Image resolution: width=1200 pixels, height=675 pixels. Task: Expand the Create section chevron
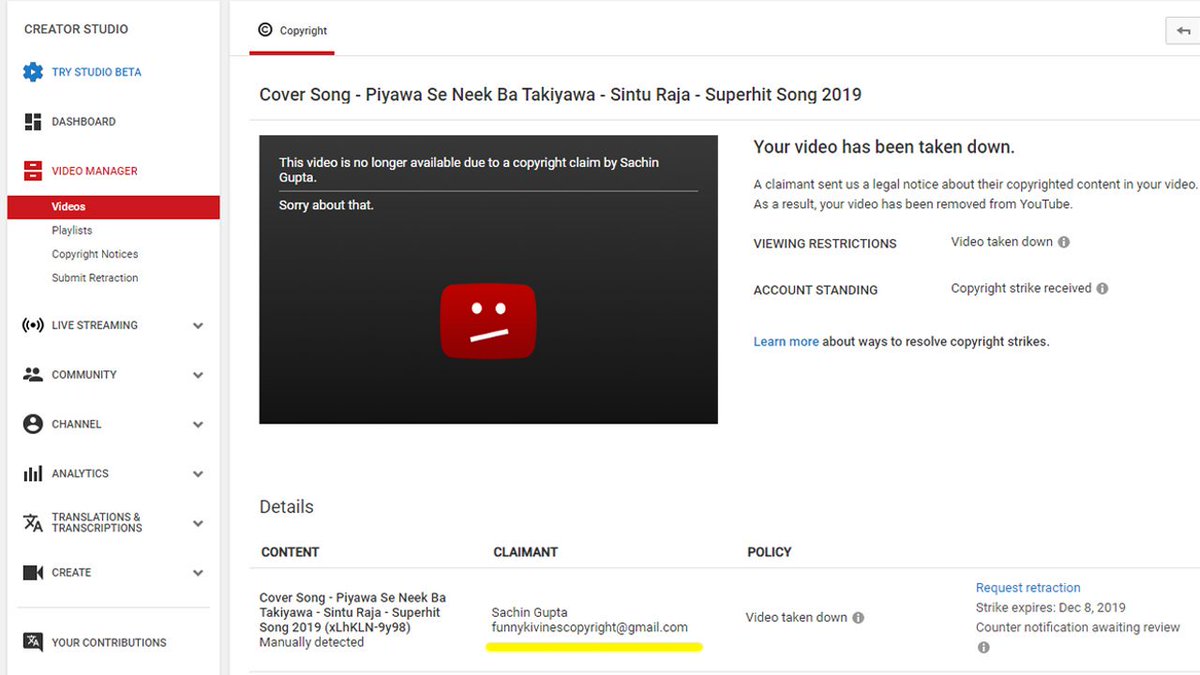click(198, 574)
